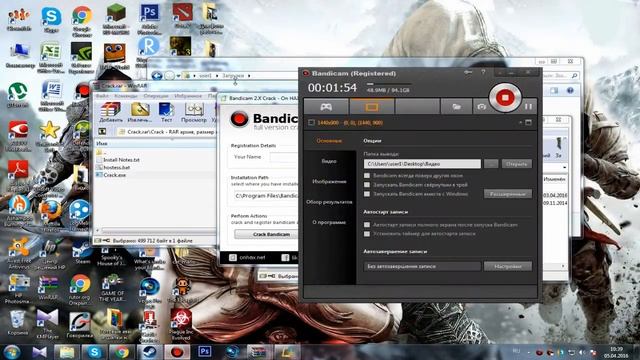Open The KMPlayer desktop shortcut
This screenshot has height=360, width=640.
coord(47,324)
